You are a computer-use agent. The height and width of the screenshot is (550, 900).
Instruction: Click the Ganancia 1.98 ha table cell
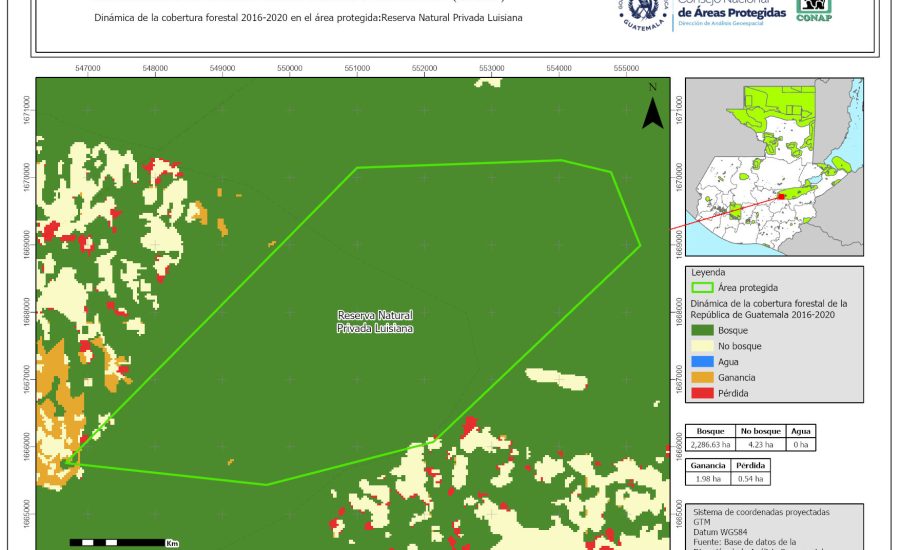point(709,479)
